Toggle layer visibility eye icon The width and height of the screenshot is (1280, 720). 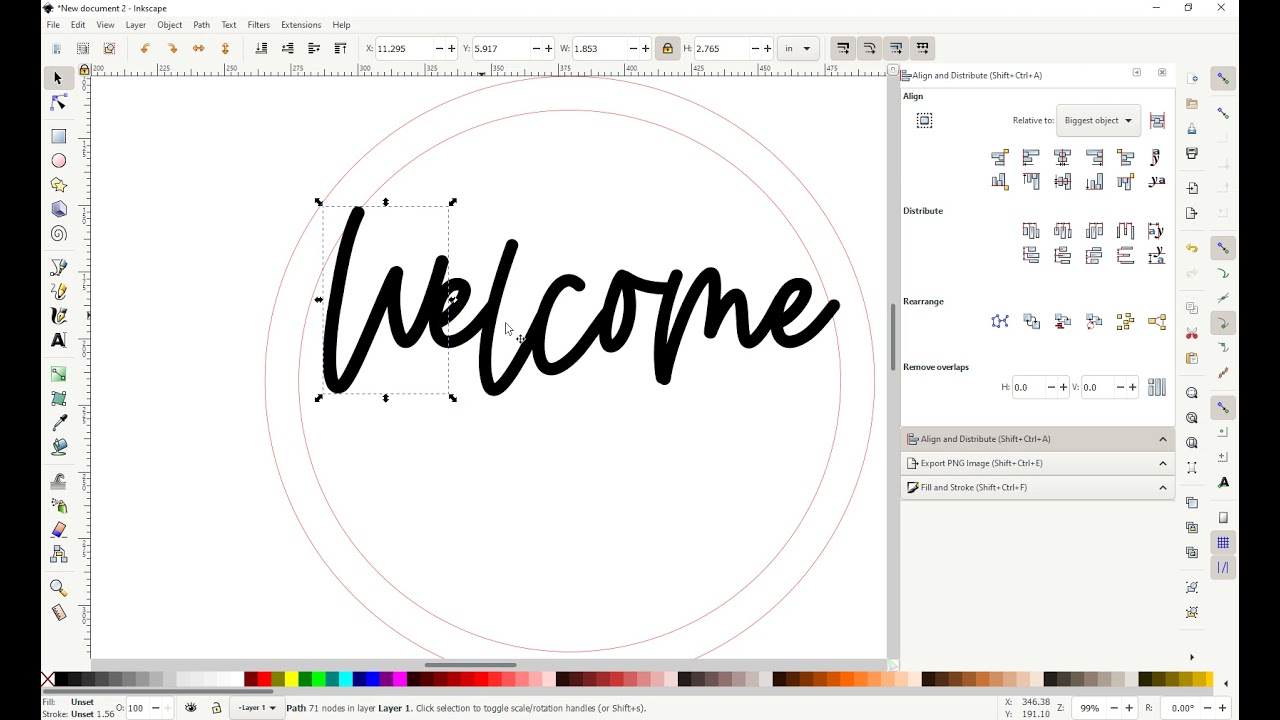tap(191, 708)
